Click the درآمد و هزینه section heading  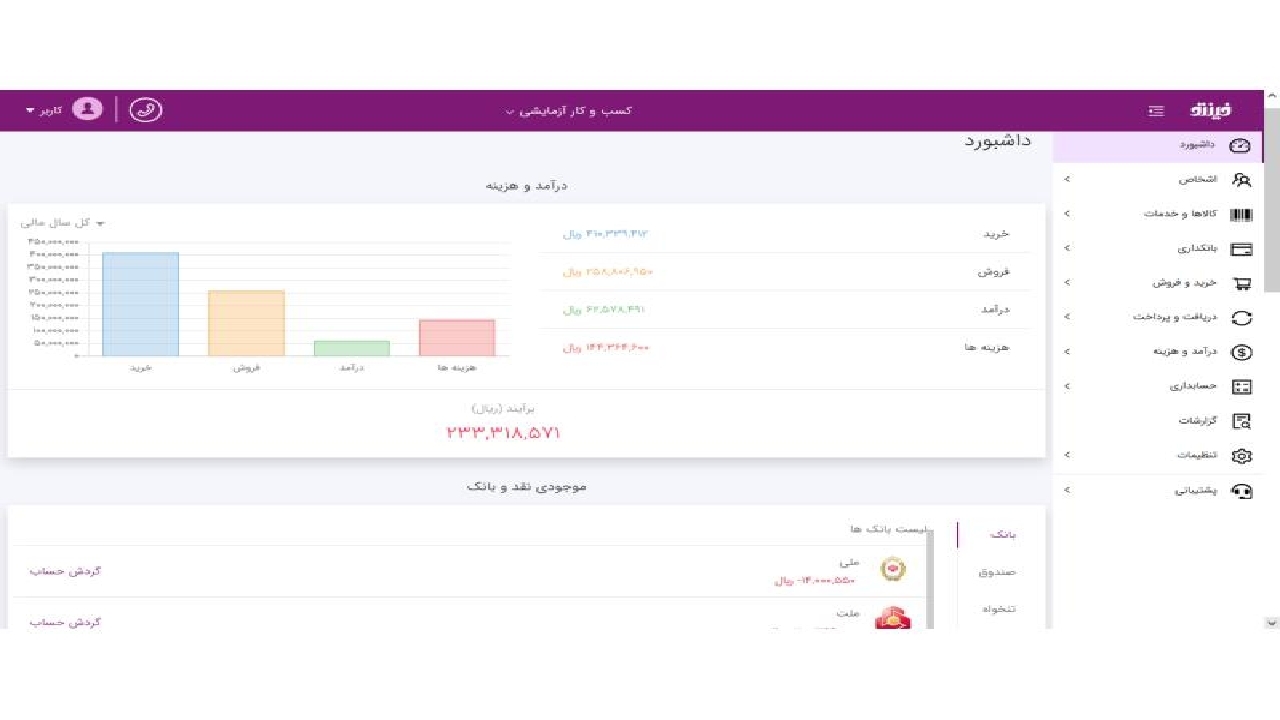pyautogui.click(x=527, y=186)
